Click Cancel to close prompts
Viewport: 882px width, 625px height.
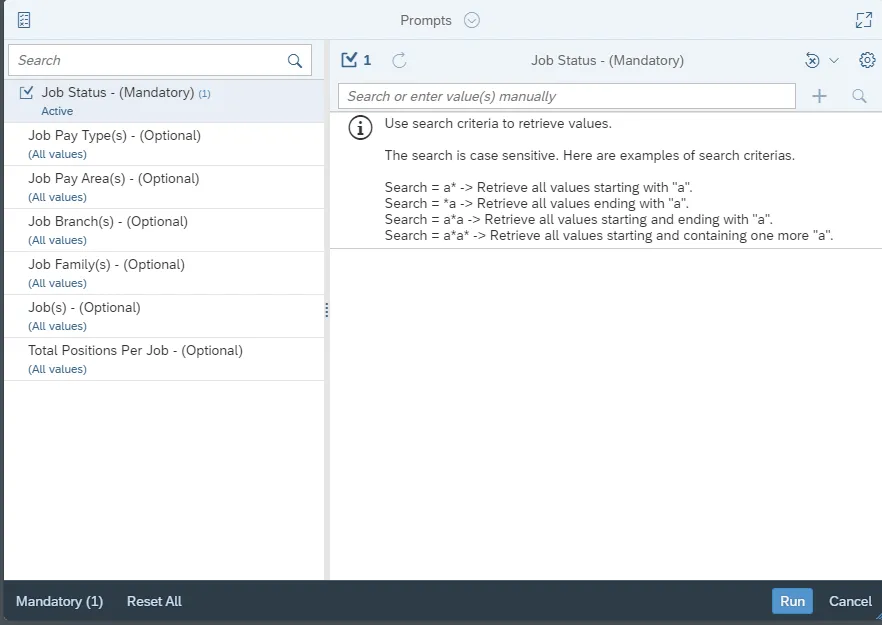click(x=850, y=601)
